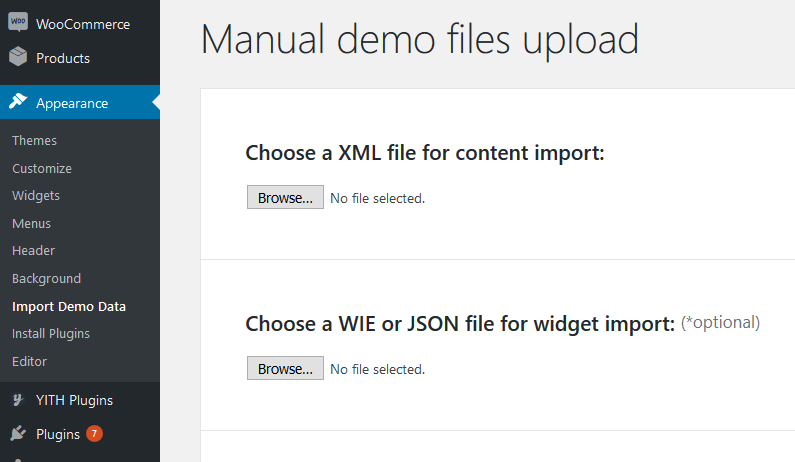Select Header in the Appearance submenu
This screenshot has width=795, height=462.
pyautogui.click(x=33, y=251)
